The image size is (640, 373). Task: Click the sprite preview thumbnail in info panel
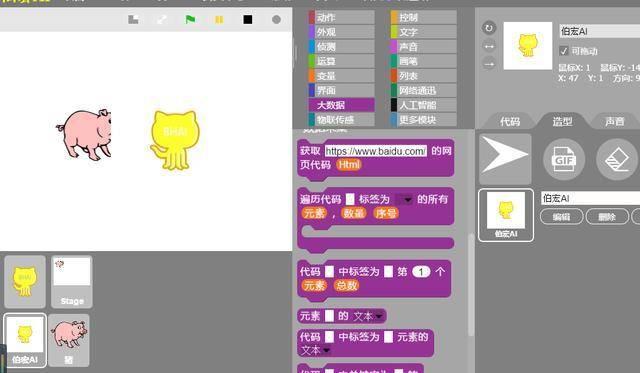point(528,46)
